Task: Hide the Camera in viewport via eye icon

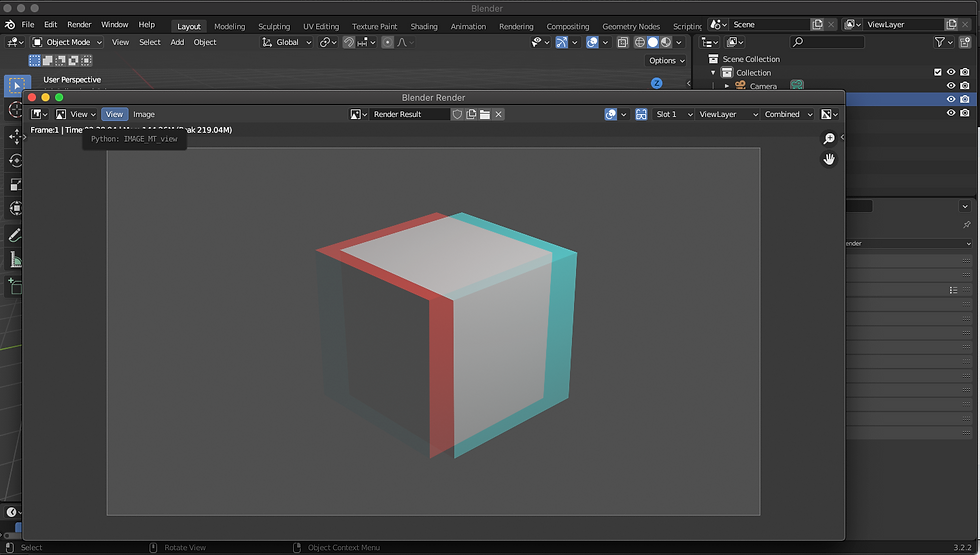Action: coord(951,86)
